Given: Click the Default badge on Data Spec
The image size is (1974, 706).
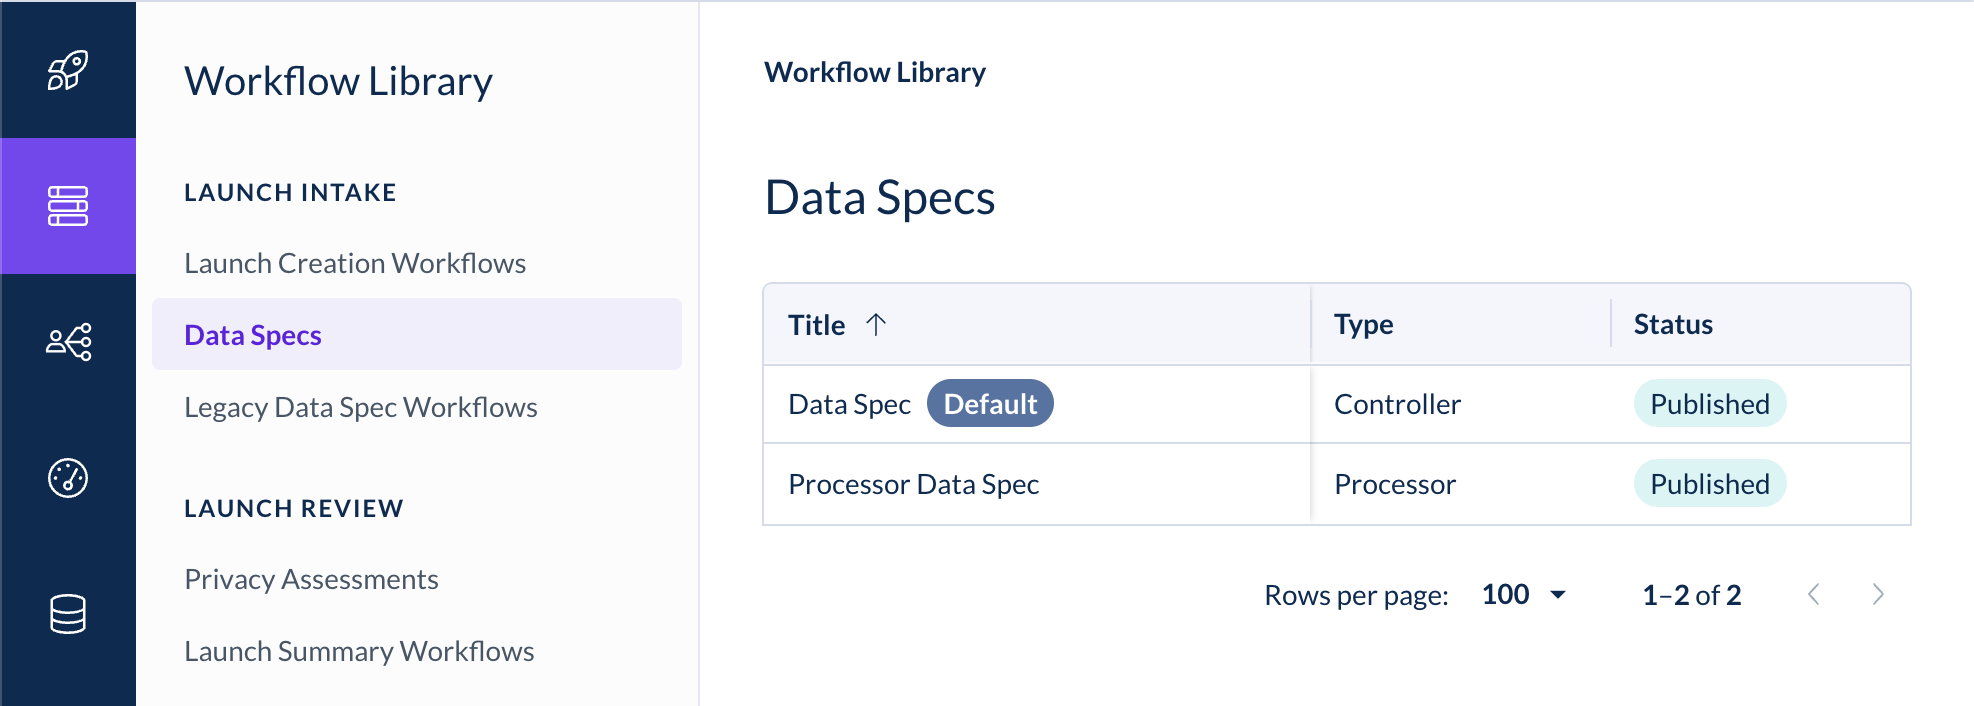Looking at the screenshot, I should (x=990, y=404).
